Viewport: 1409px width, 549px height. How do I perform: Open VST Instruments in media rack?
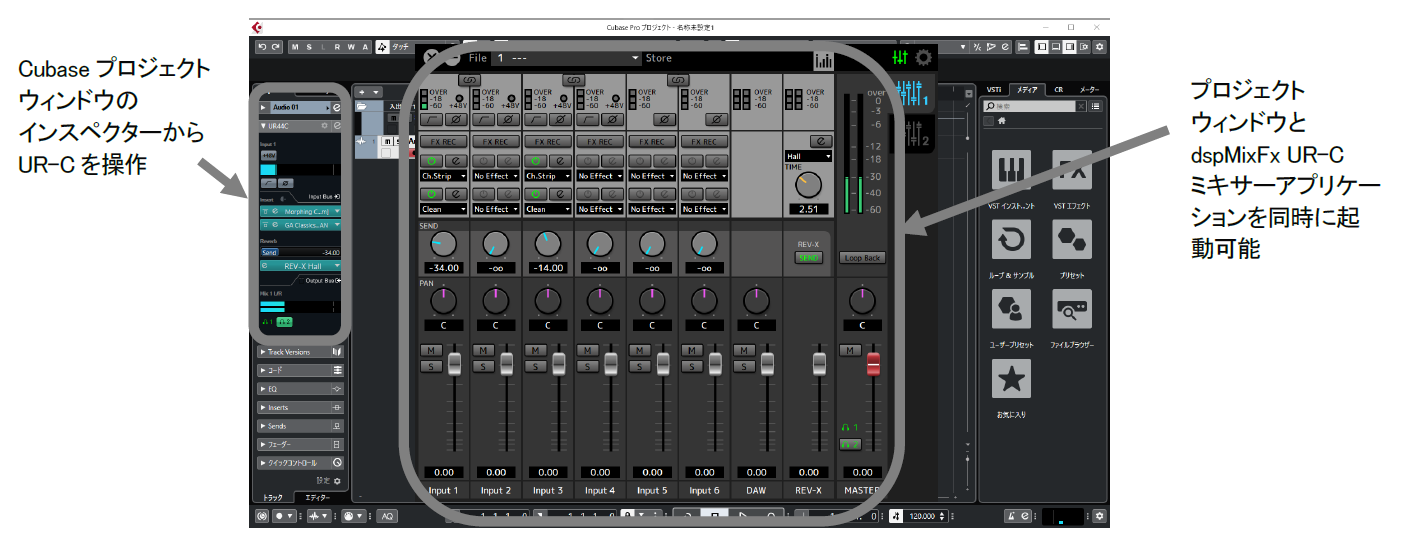click(x=1011, y=172)
